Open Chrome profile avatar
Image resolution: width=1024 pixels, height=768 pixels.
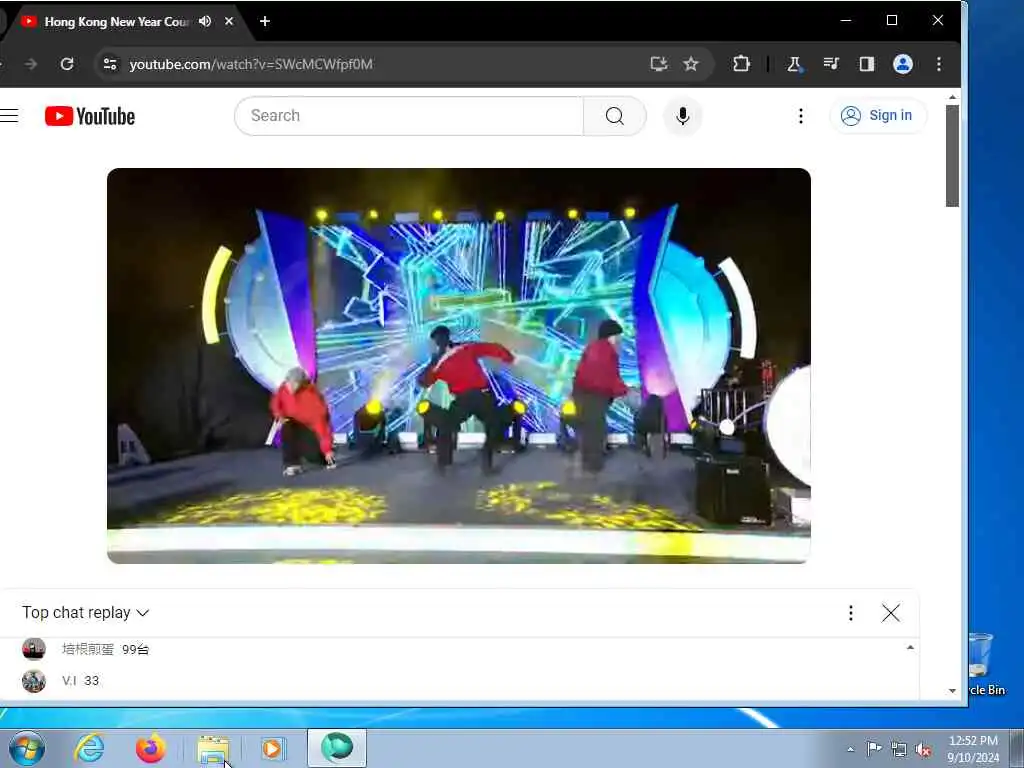click(x=903, y=64)
